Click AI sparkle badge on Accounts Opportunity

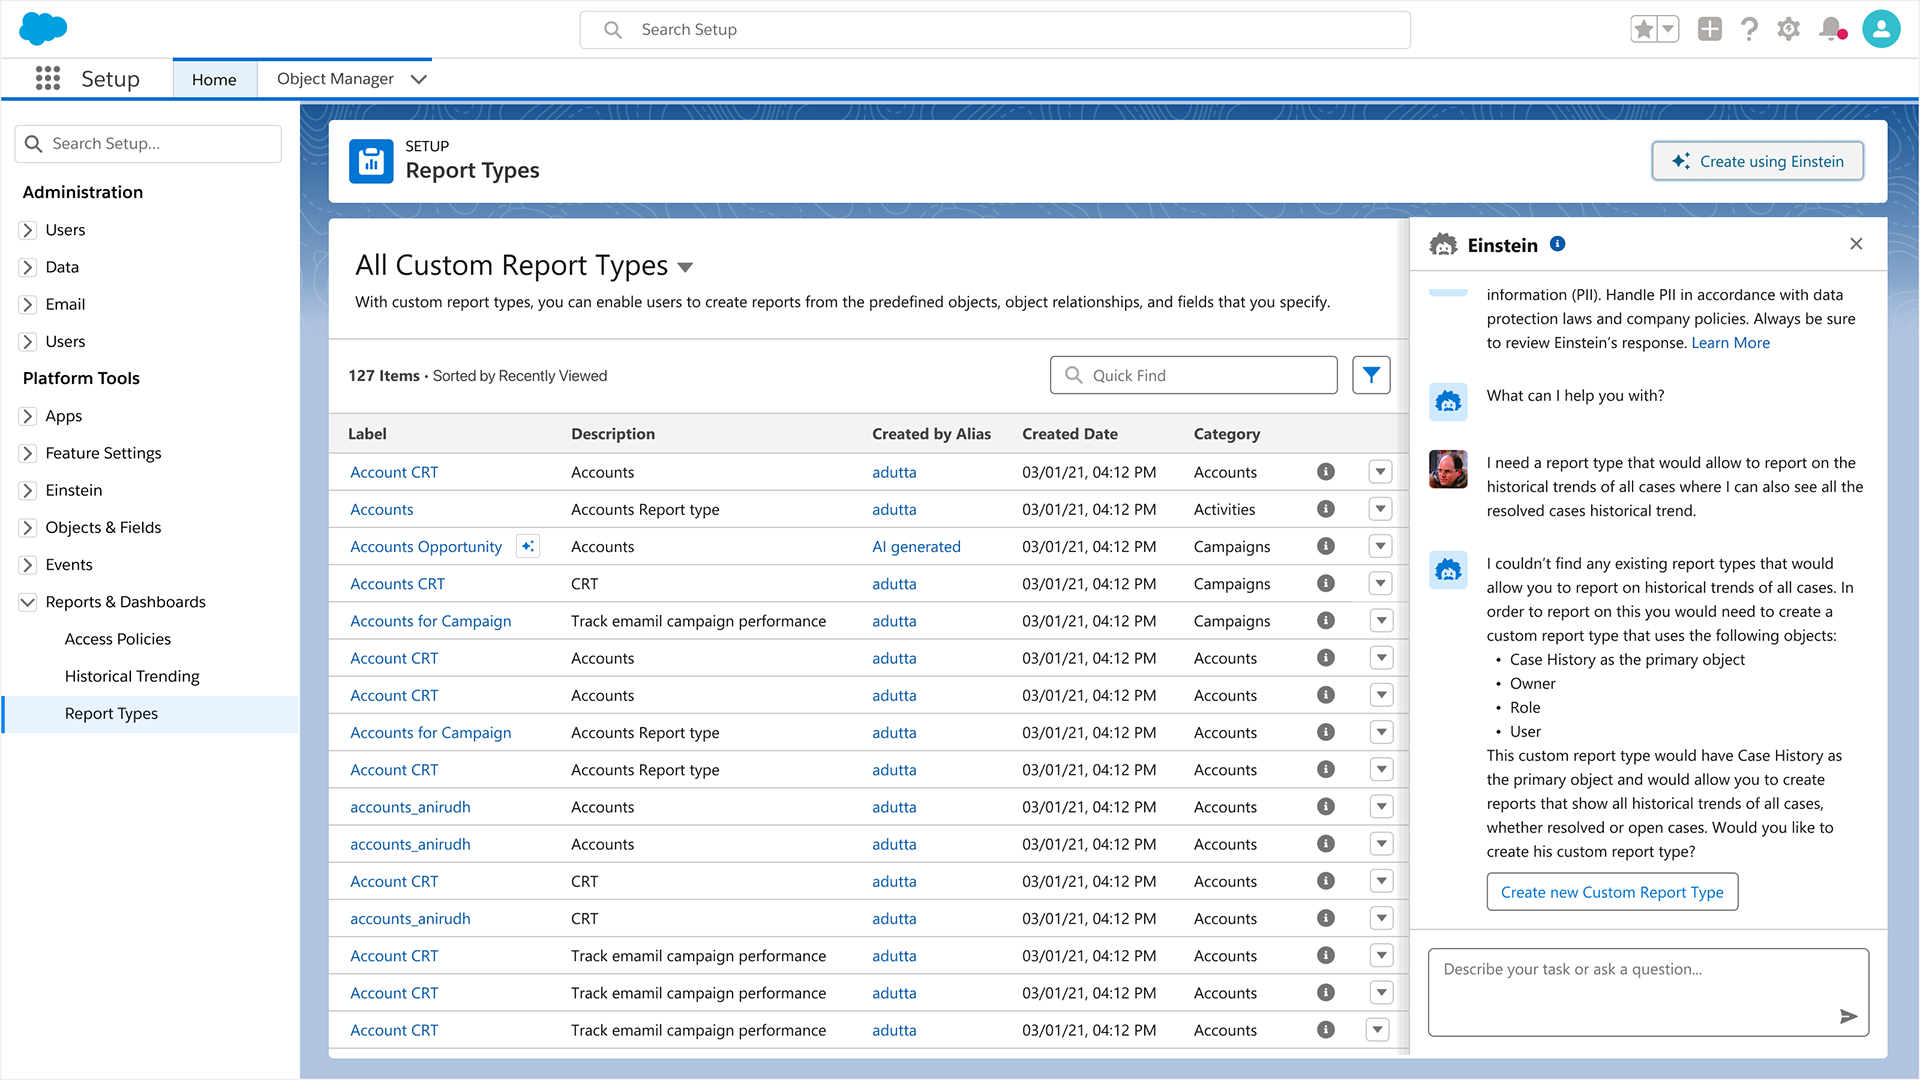click(x=527, y=546)
